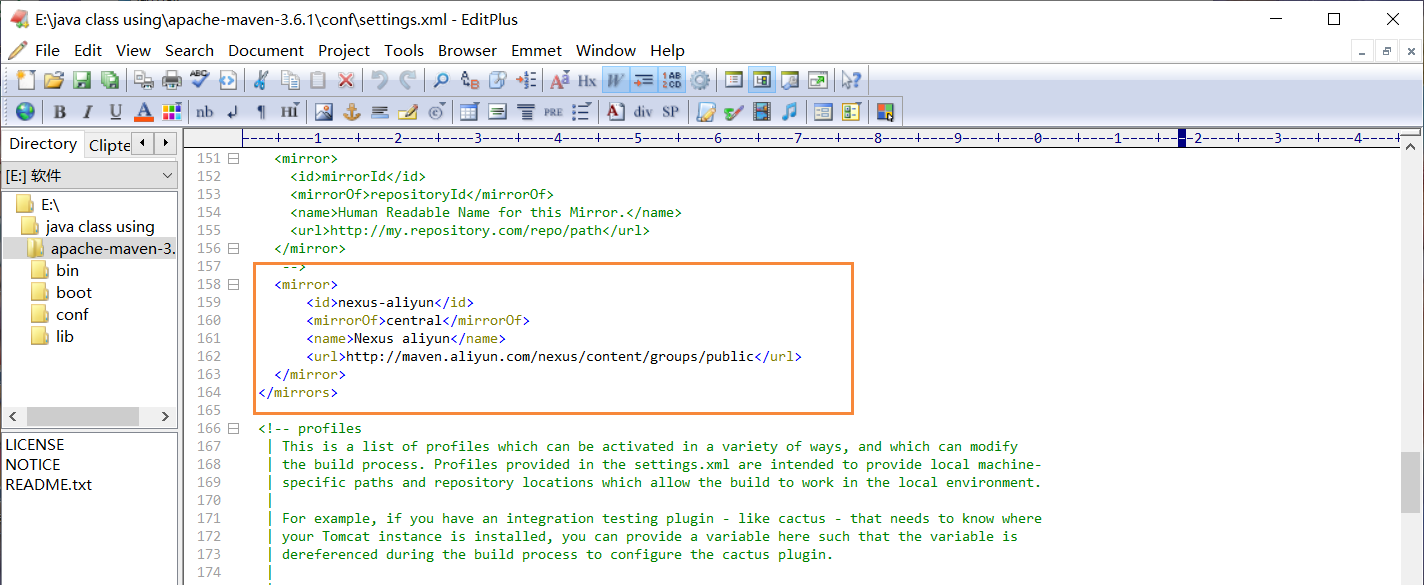Toggle auto indent icon
Image resolution: width=1424 pixels, height=585 pixels.
coord(643,80)
